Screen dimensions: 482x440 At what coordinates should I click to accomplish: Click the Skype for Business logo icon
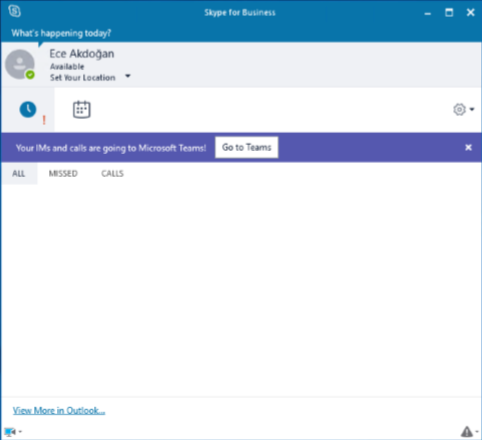coord(15,11)
